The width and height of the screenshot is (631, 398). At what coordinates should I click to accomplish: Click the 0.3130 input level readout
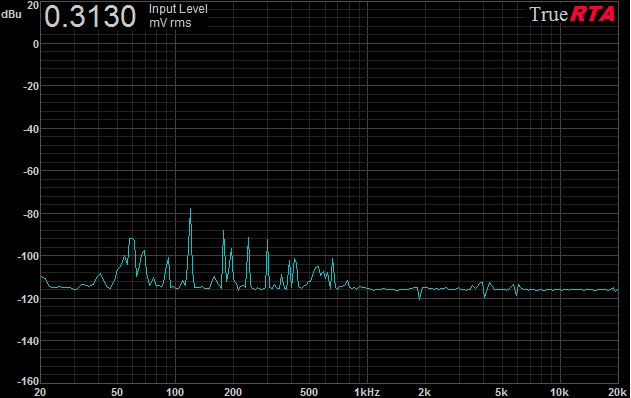point(90,17)
